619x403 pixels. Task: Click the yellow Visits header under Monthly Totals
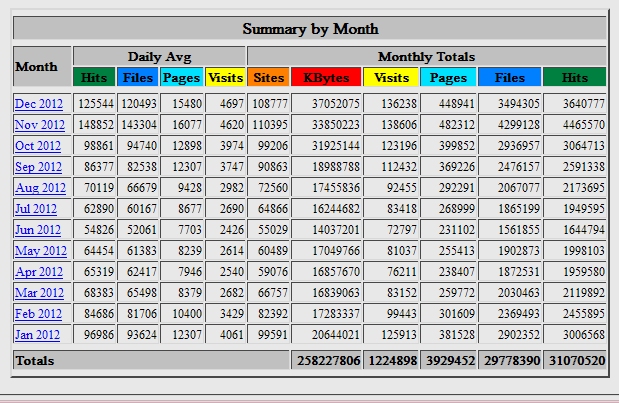click(391, 76)
